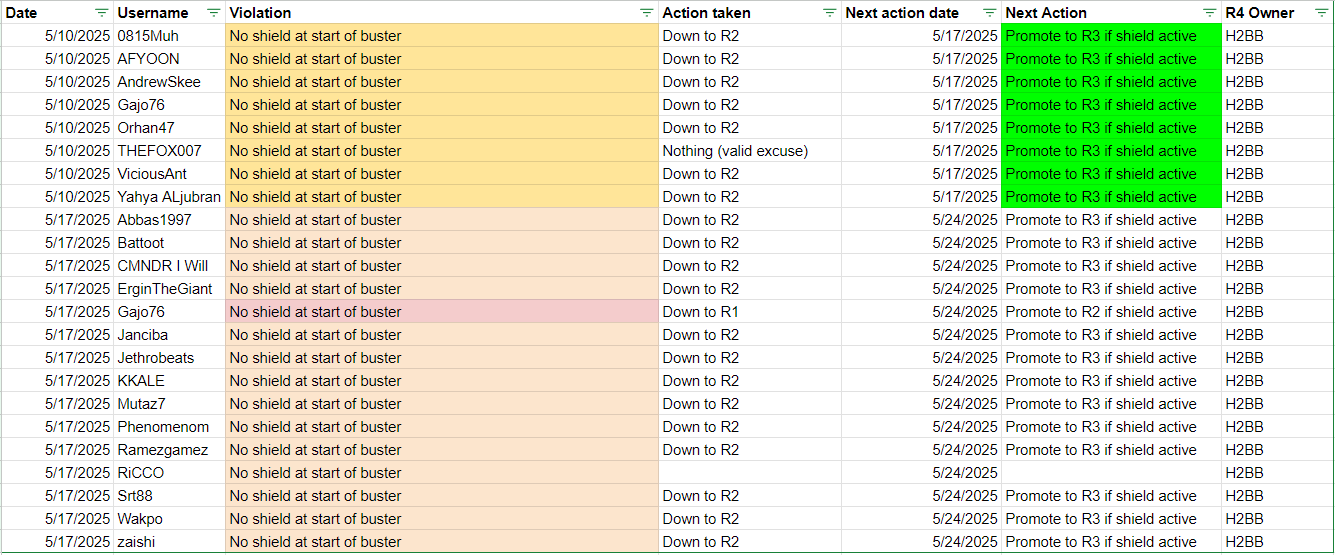Click the Yahya ALjubran username cell

(x=169, y=197)
